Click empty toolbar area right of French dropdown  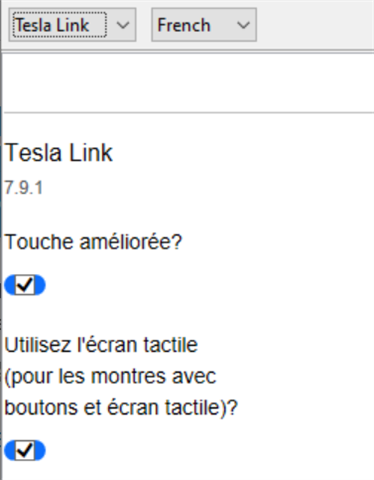point(315,25)
